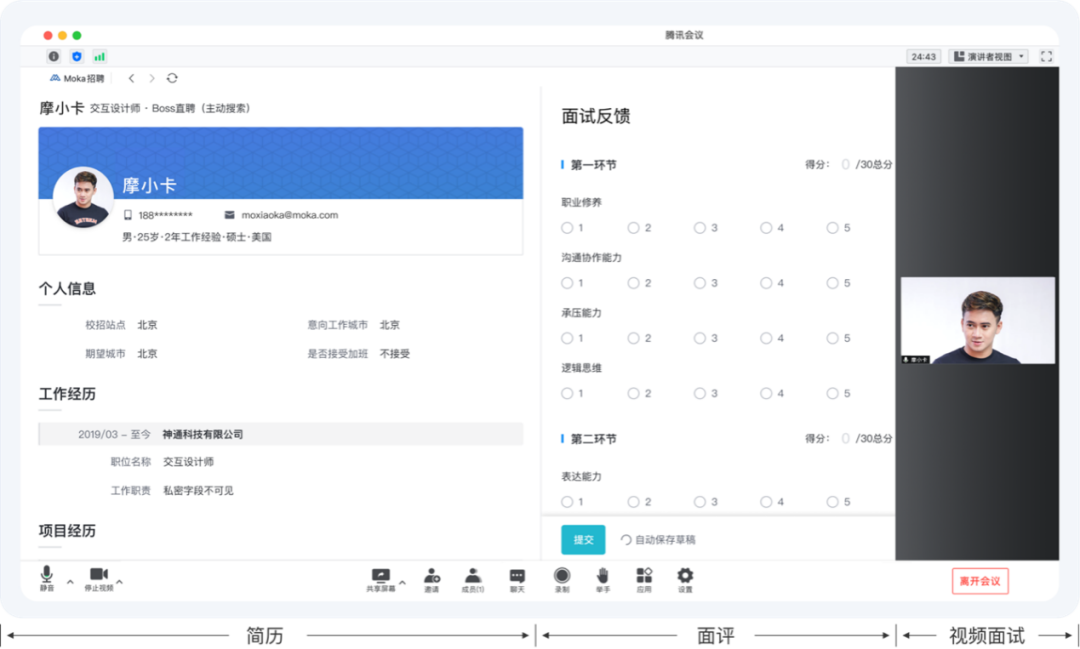Raise hand using the hand icon
1080x649 pixels.
603,576
